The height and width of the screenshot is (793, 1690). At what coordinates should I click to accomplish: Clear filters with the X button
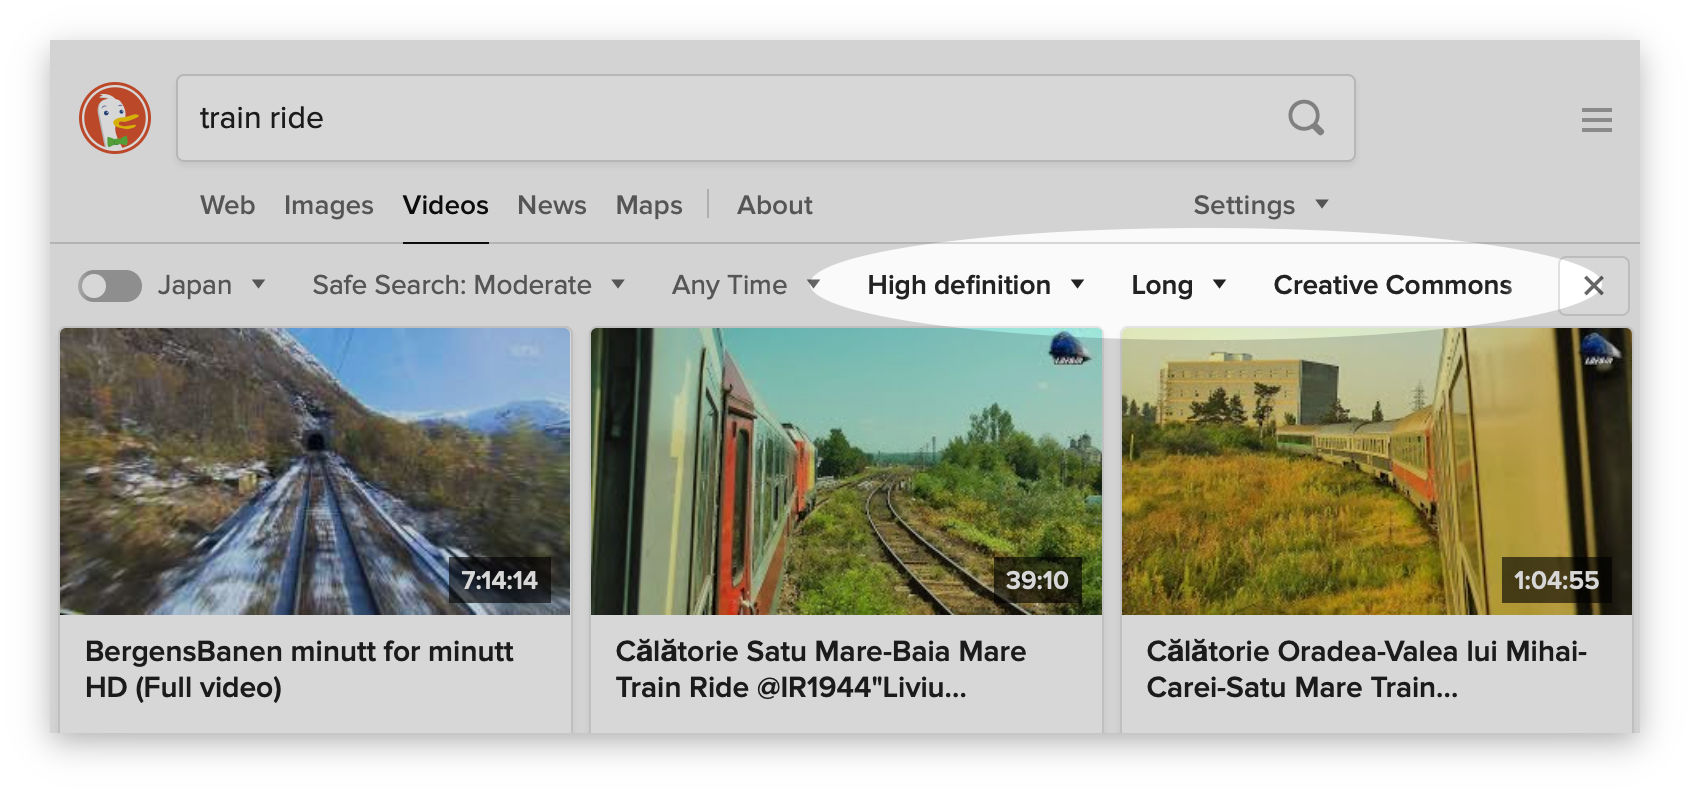tap(1594, 286)
